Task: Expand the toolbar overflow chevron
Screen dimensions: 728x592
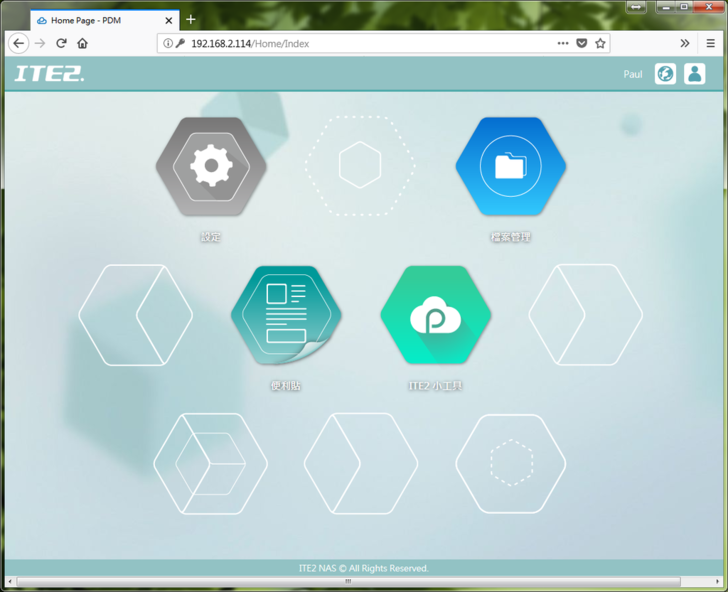Action: [x=685, y=43]
